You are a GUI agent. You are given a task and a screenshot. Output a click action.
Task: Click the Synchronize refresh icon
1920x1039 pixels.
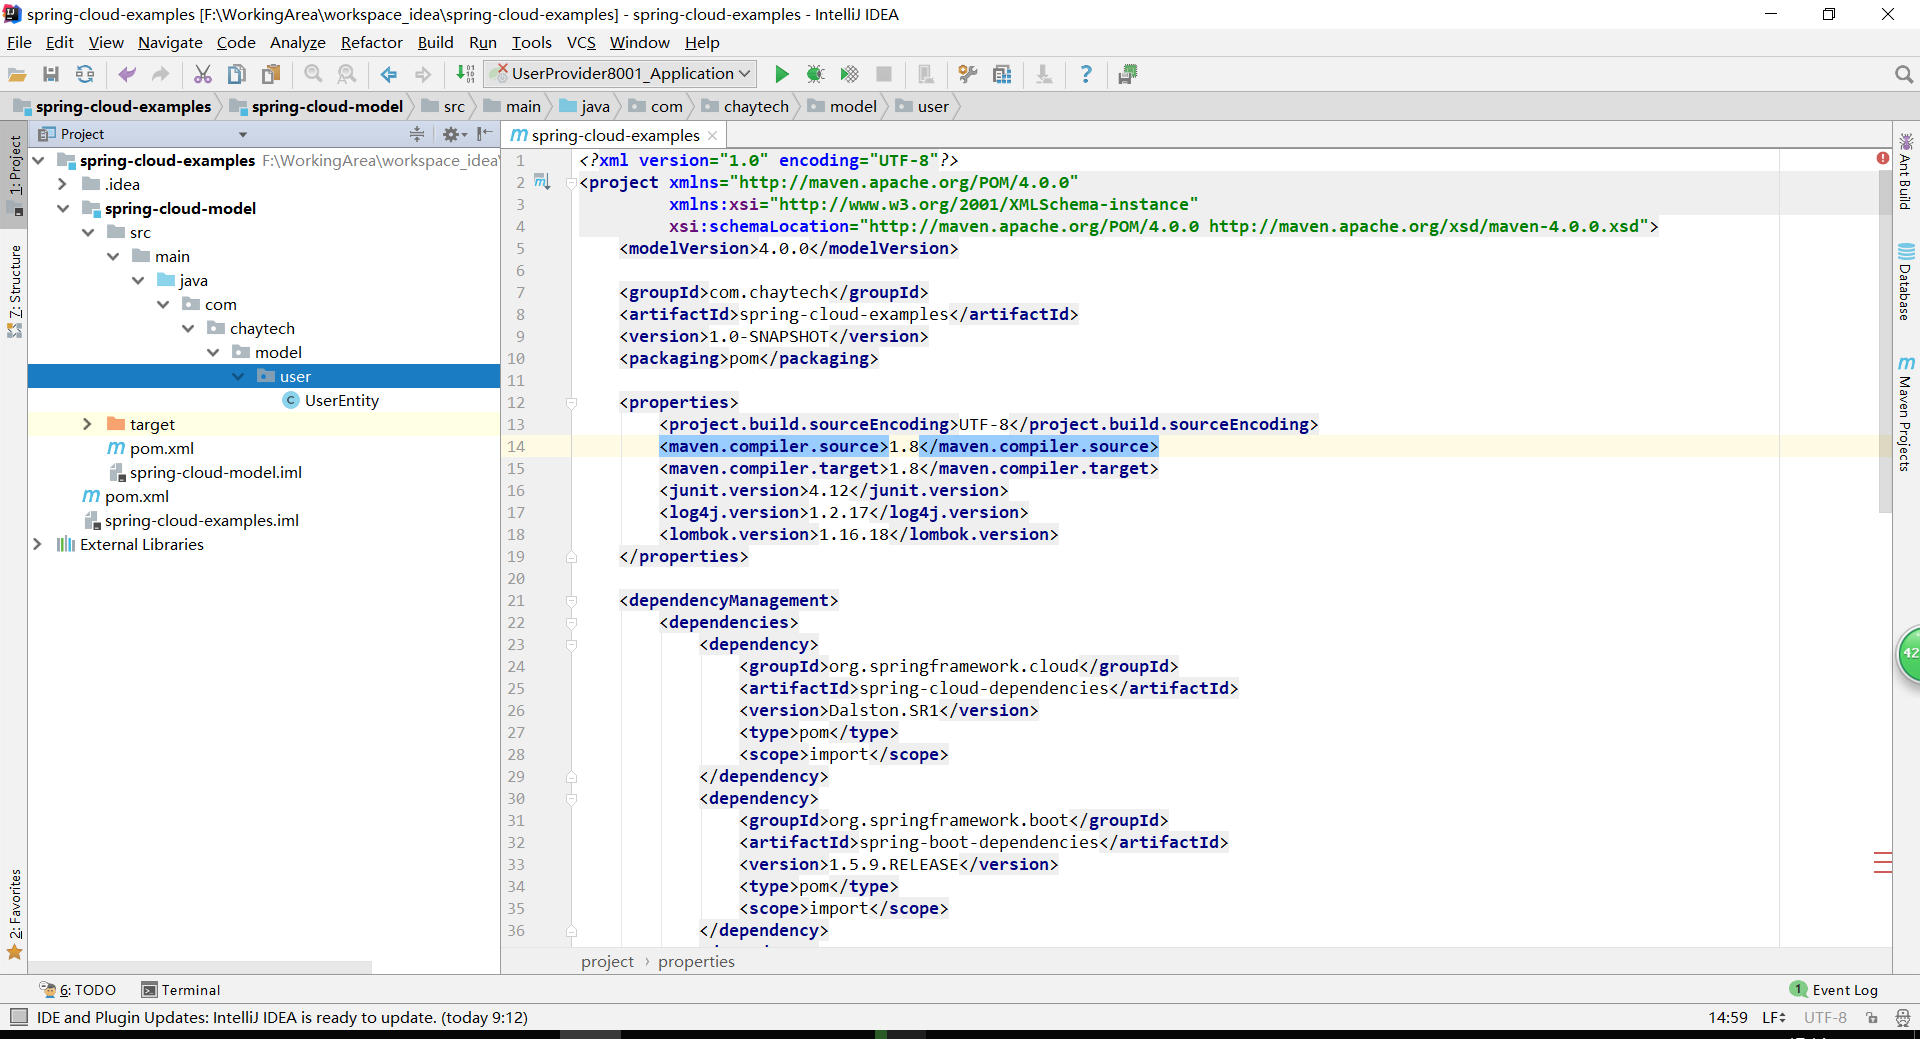tap(85, 74)
